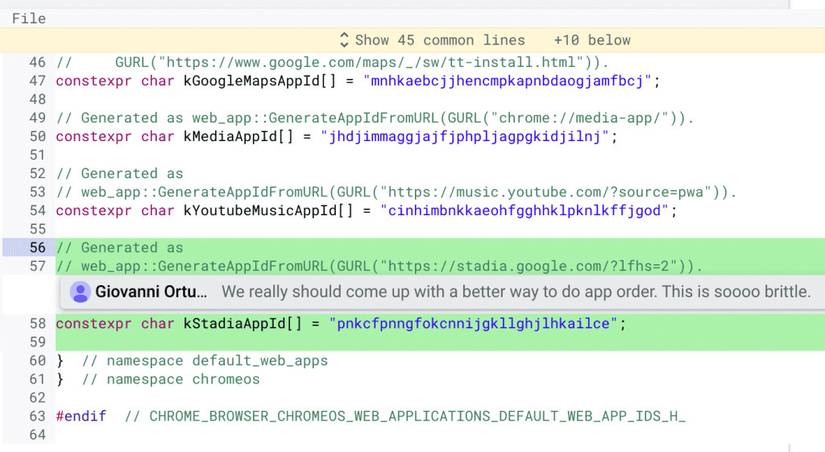Click line number 63
825x452 pixels.
click(37, 416)
